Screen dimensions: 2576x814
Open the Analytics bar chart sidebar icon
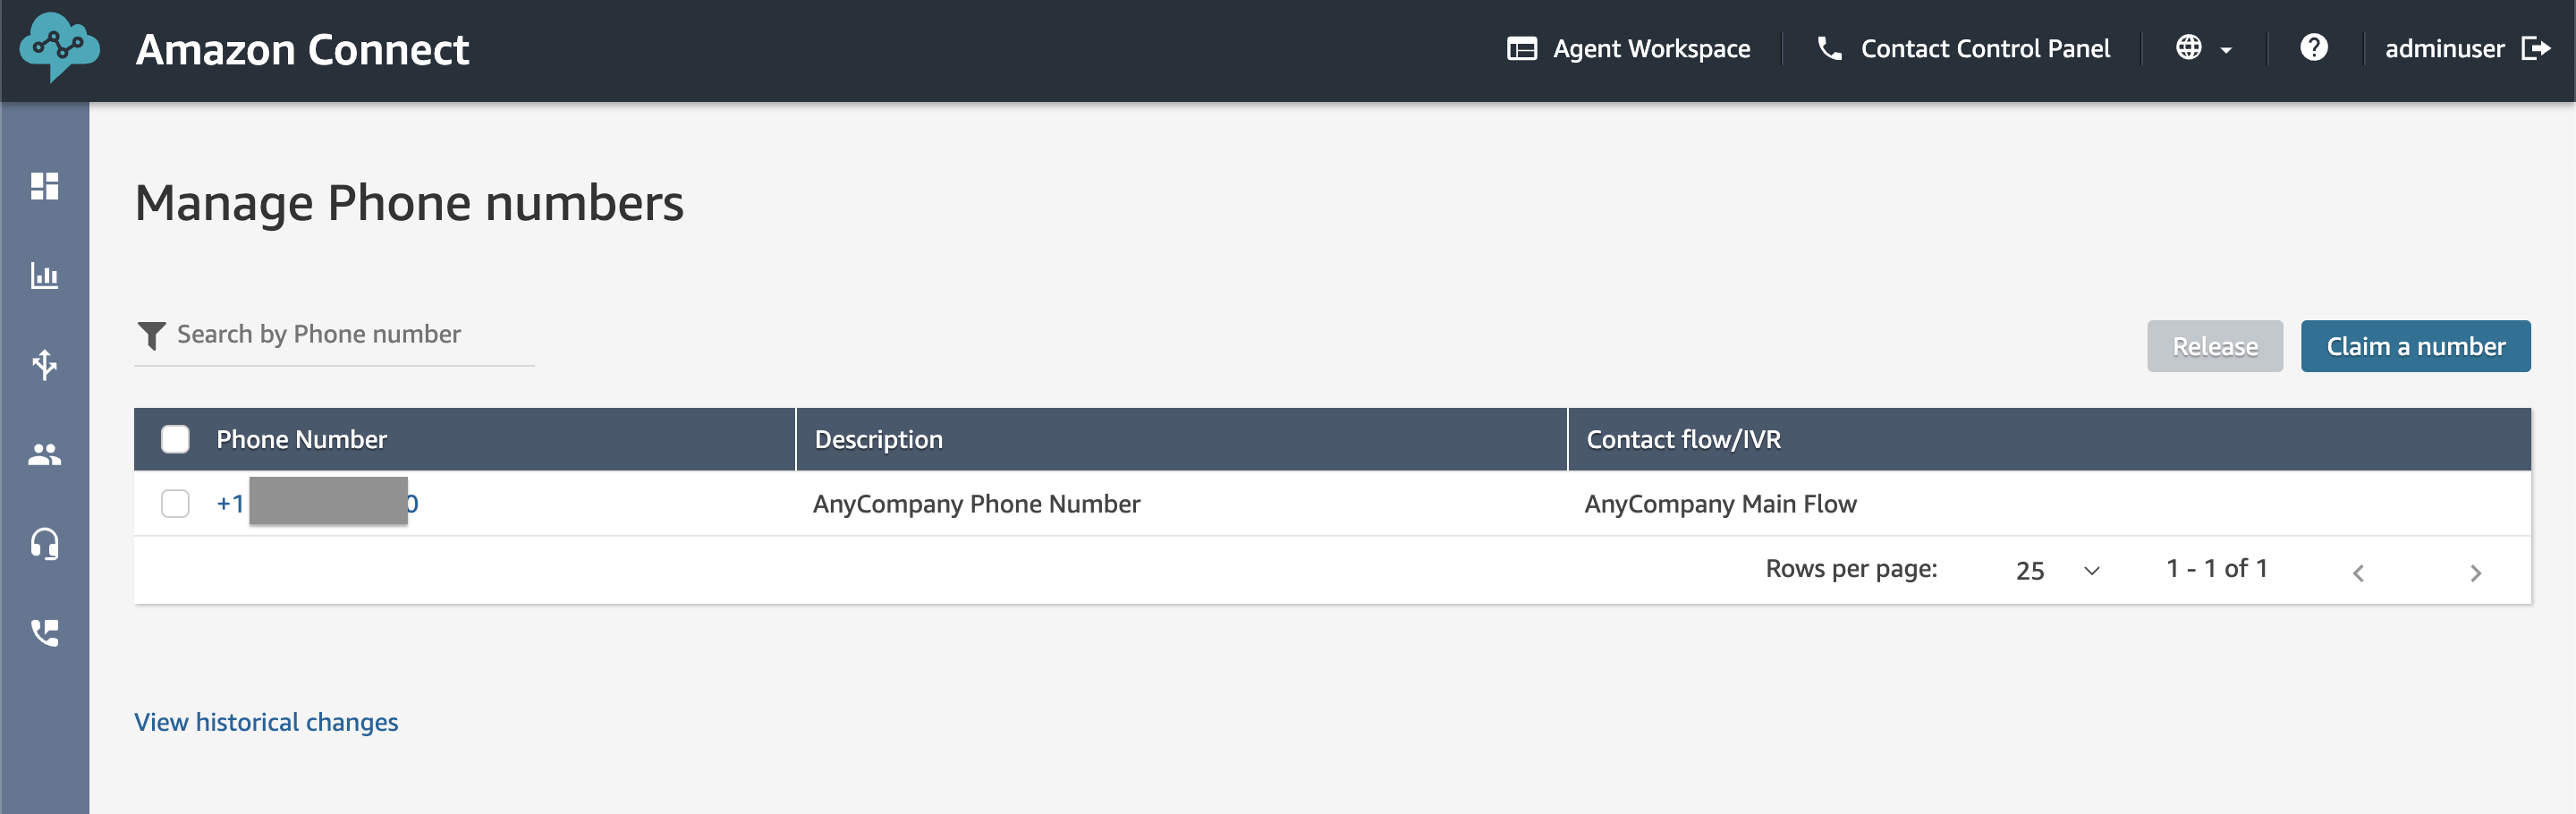(x=45, y=275)
